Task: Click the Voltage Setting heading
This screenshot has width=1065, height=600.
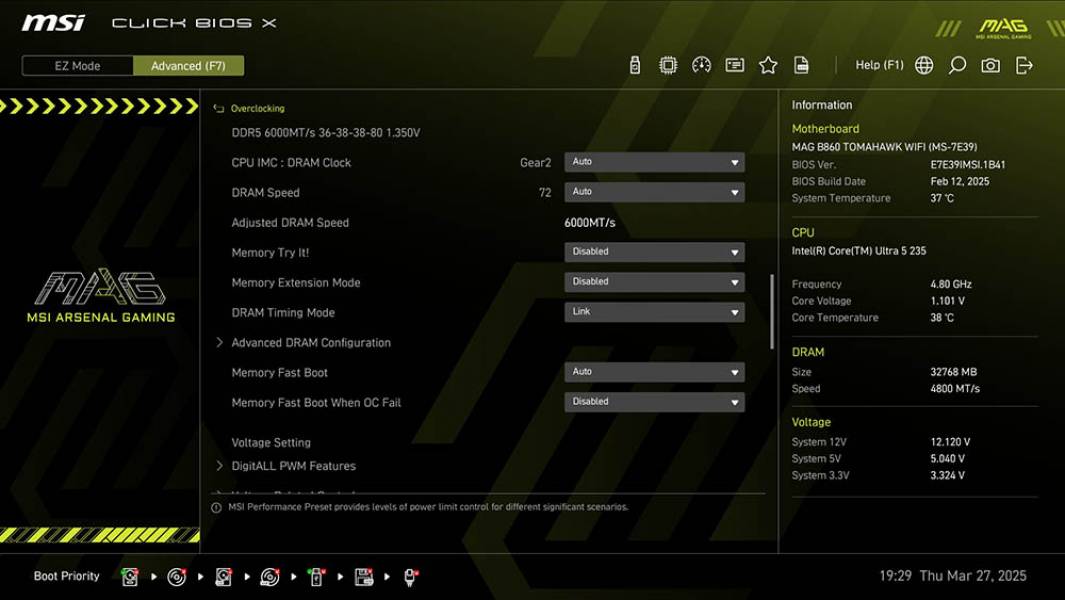Action: pos(271,442)
